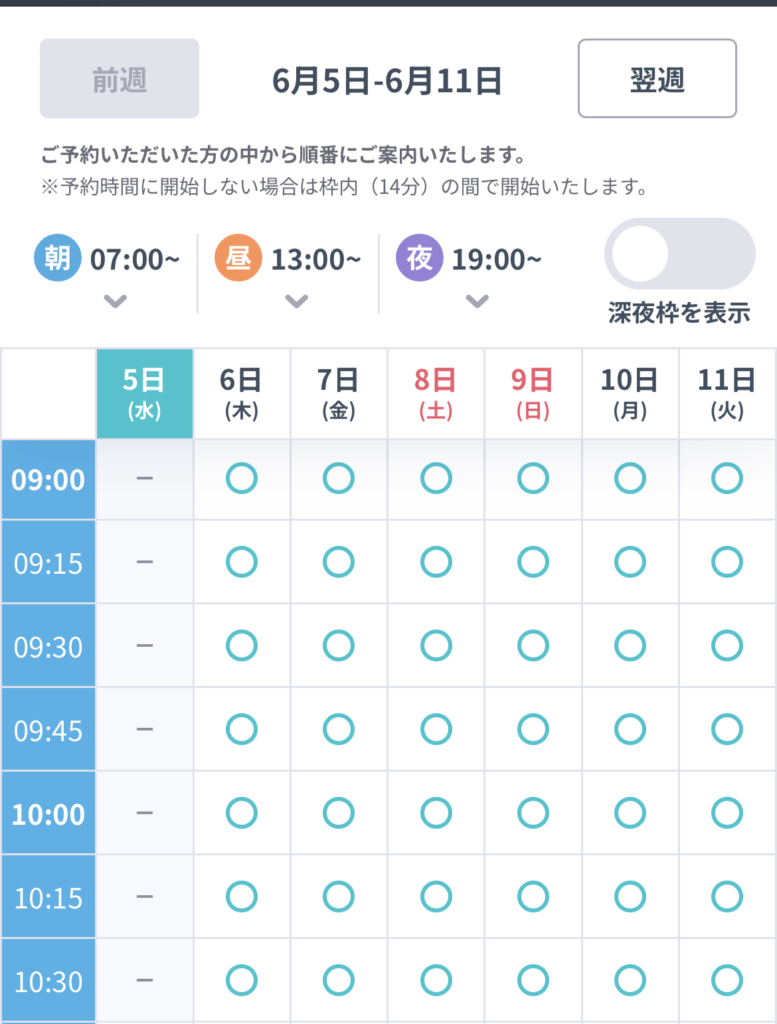Expand the chevron under 朝 07:00~
The width and height of the screenshot is (777, 1024).
tap(116, 301)
